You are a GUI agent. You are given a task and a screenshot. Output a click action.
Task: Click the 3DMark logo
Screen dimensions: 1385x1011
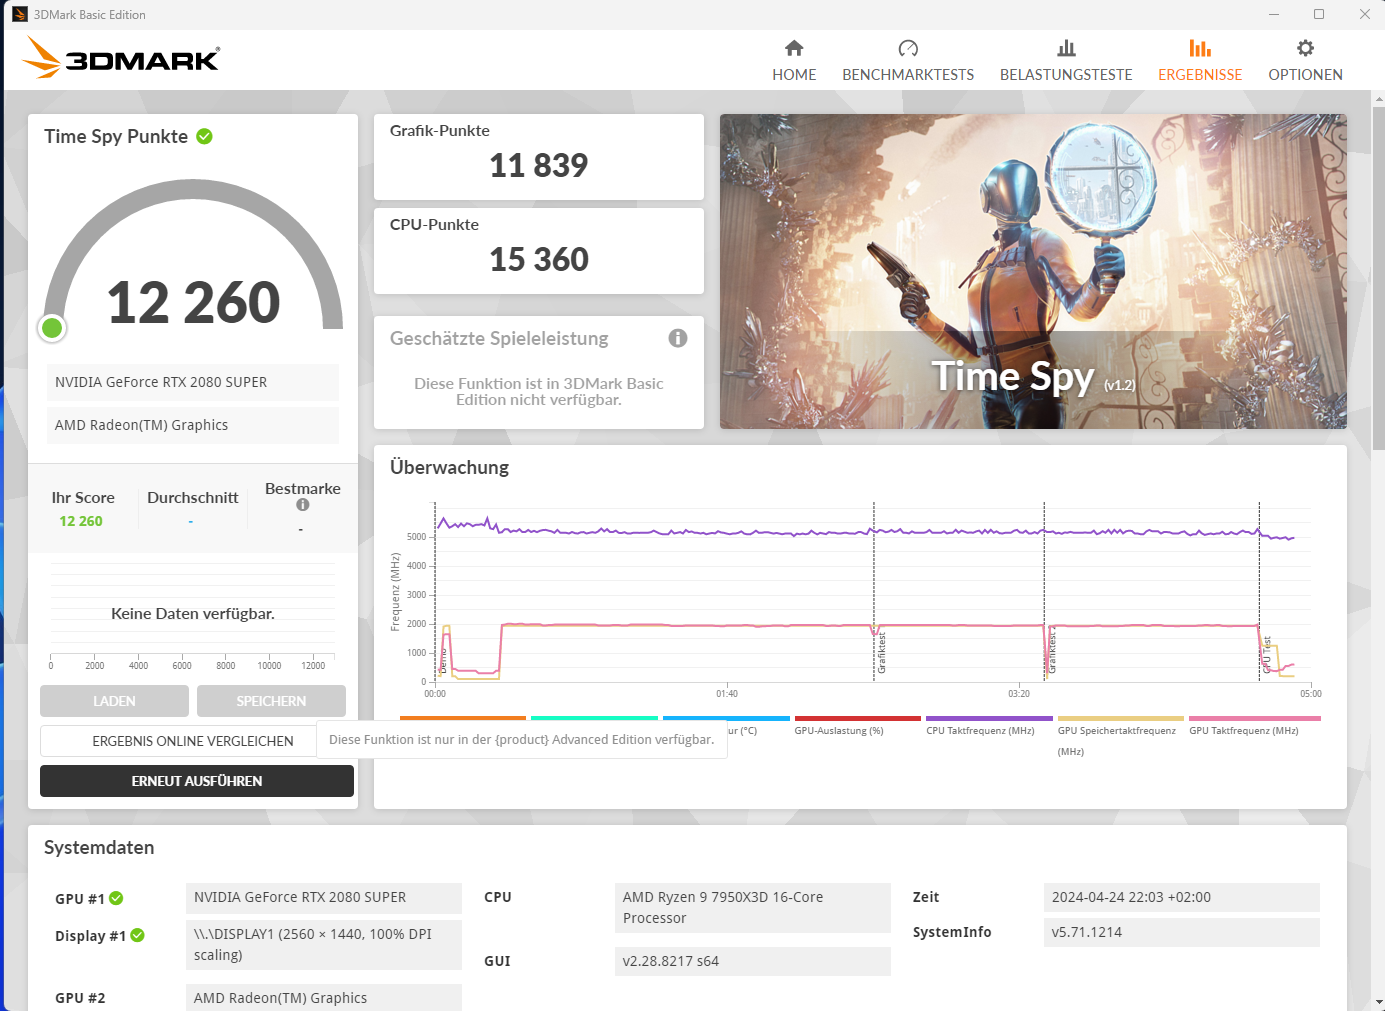[x=121, y=58]
